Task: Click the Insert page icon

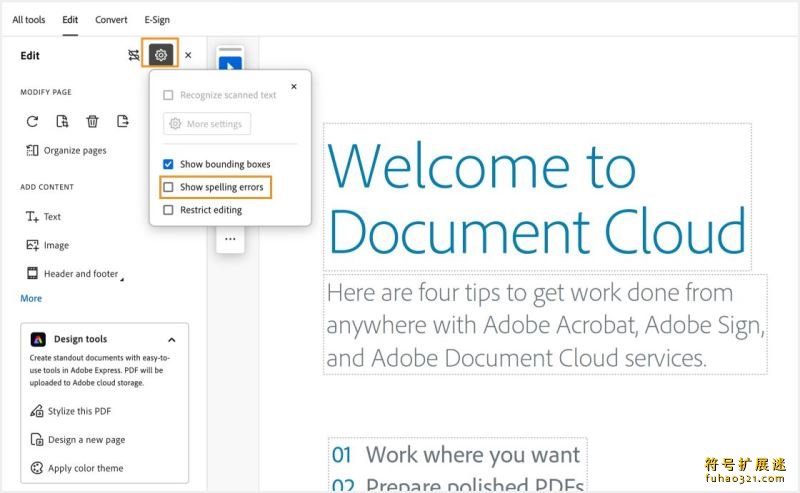Action: pyautogui.click(x=62, y=121)
